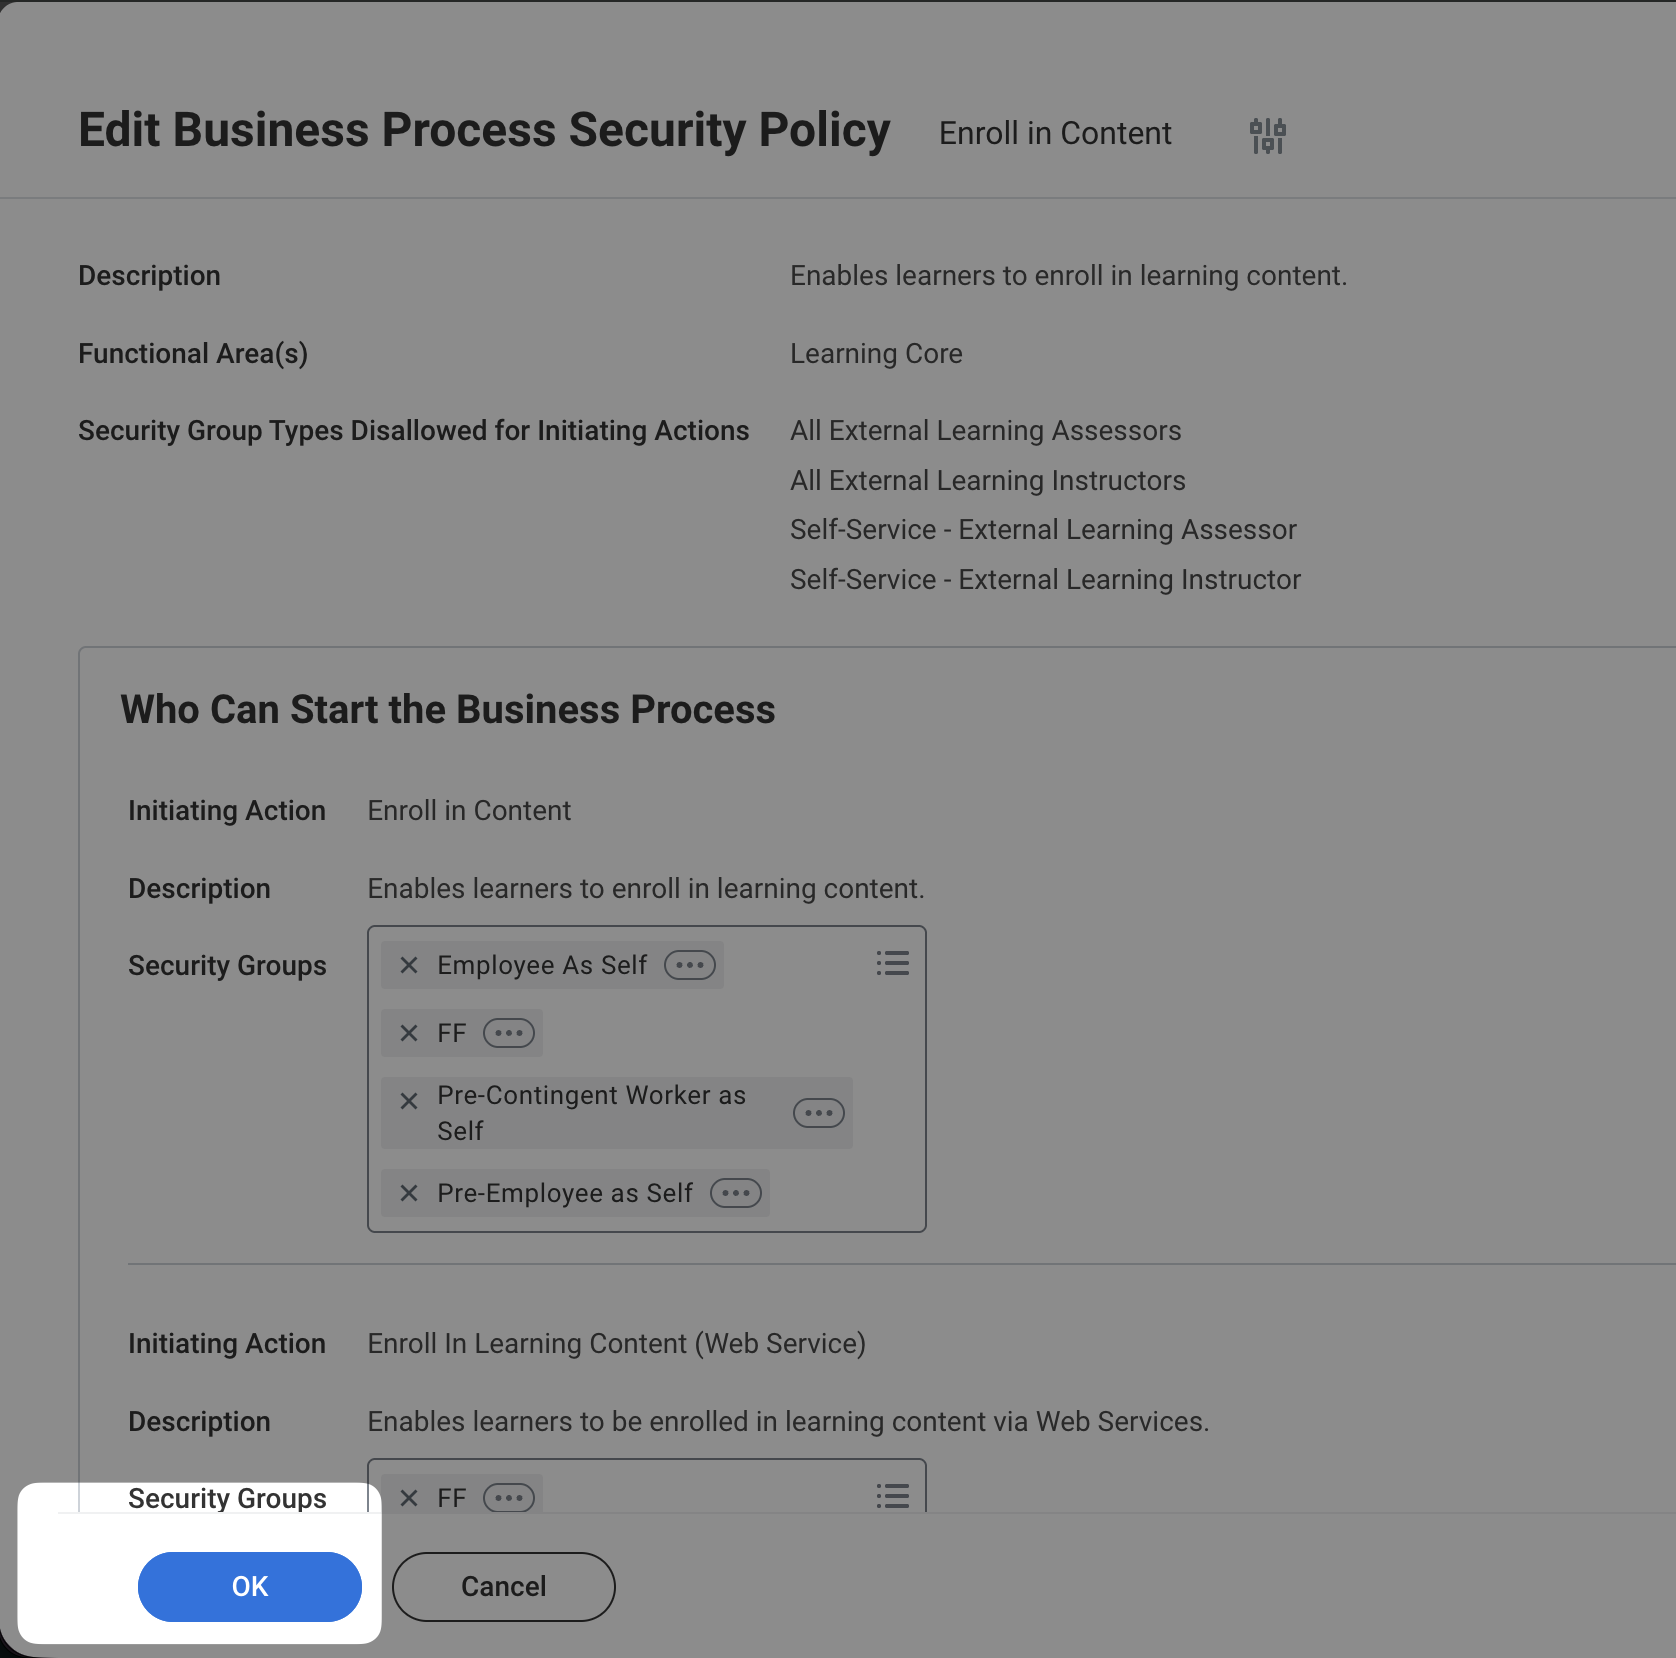Screen dimensions: 1676x1658
Task: Open related actions for Pre-Employee as Self
Action: (x=736, y=1193)
